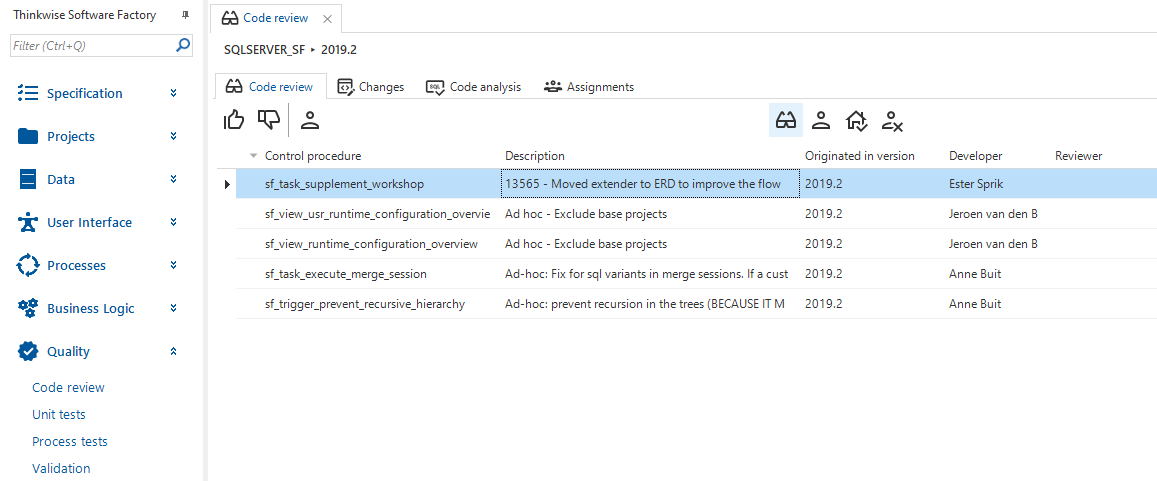Collapse the Quality menu group
1157x481 pixels.
(x=173, y=351)
